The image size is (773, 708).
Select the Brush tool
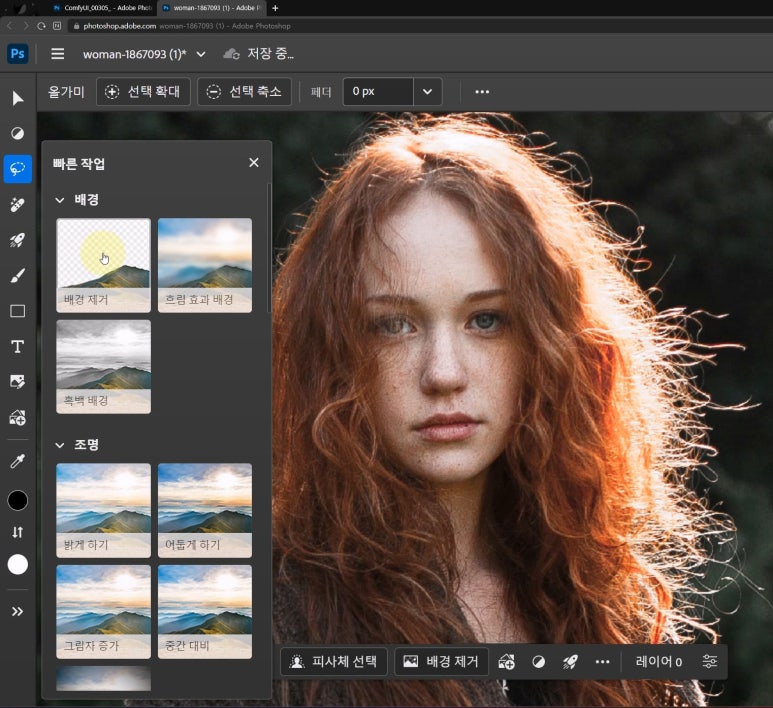click(x=18, y=276)
